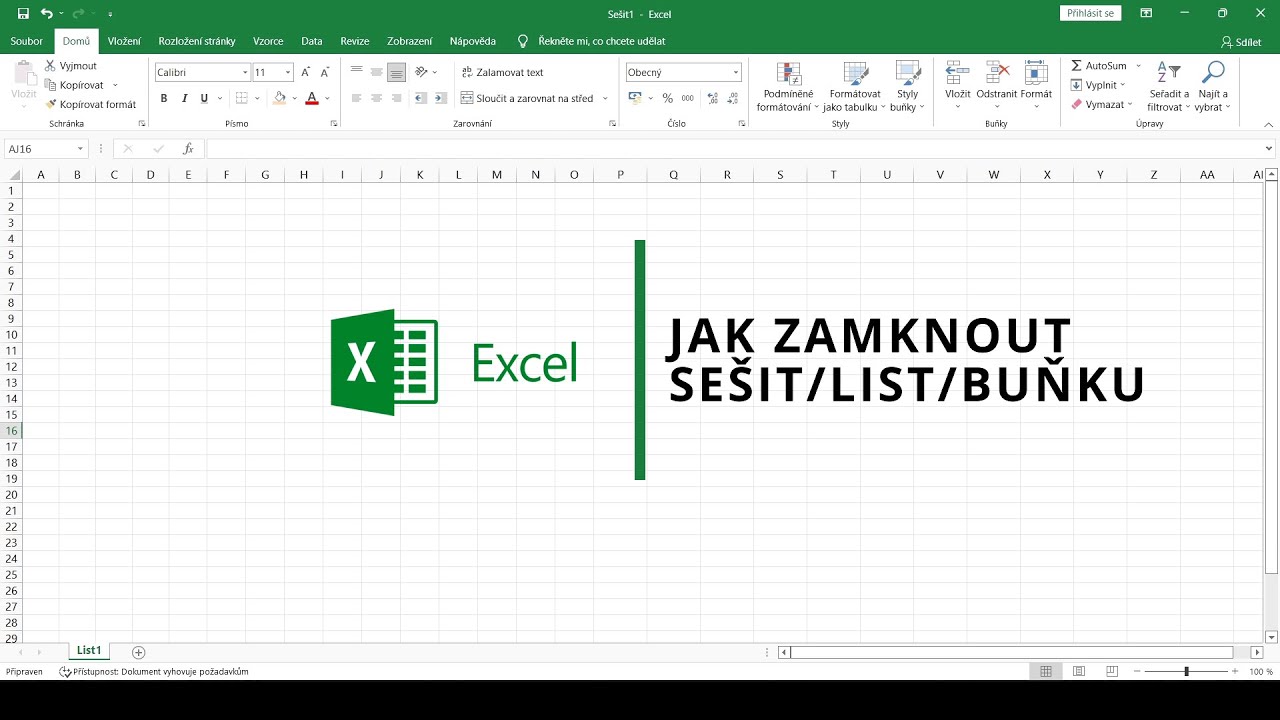Click zoom slider handle in status bar
1280x720 pixels.
[x=1186, y=672]
